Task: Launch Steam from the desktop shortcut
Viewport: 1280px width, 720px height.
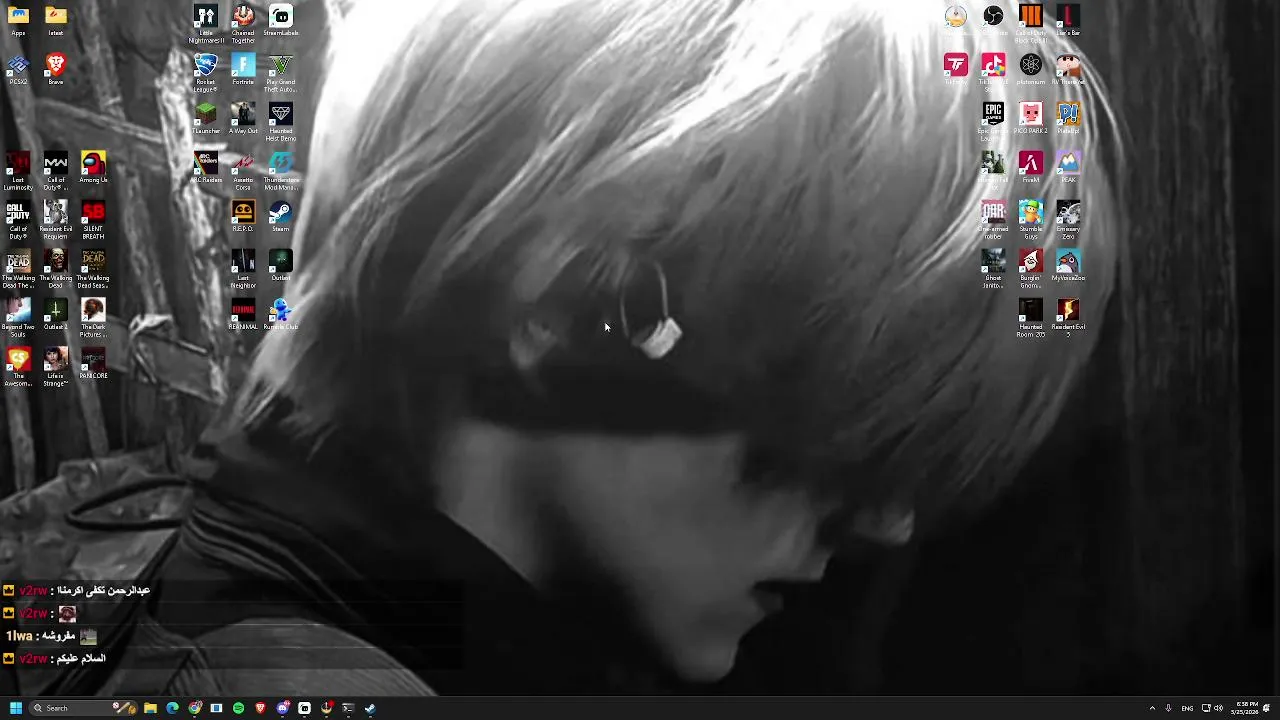Action: [281, 216]
